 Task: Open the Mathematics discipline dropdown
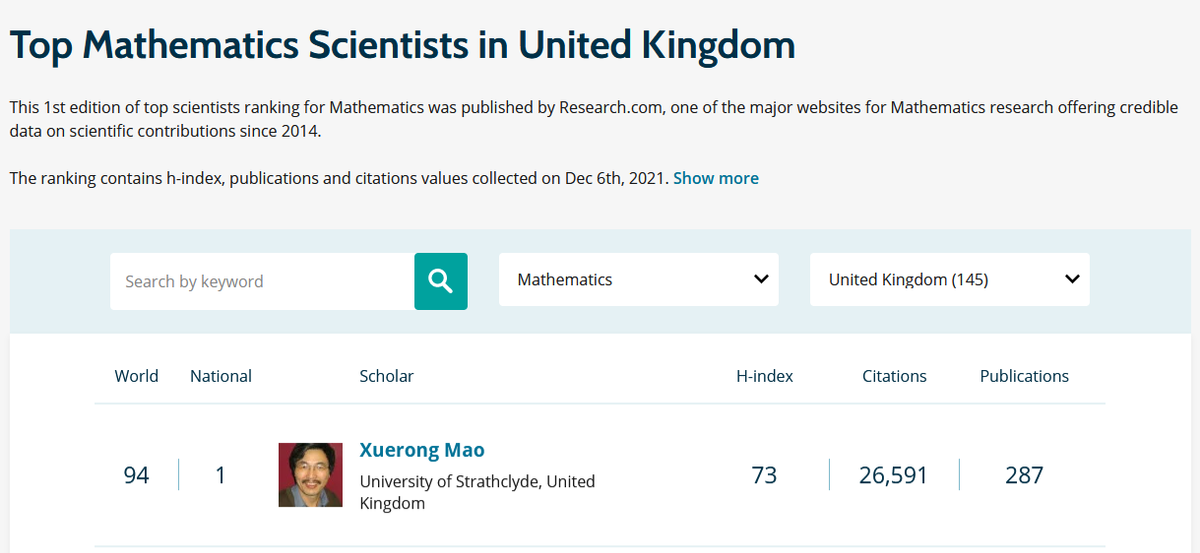[638, 280]
